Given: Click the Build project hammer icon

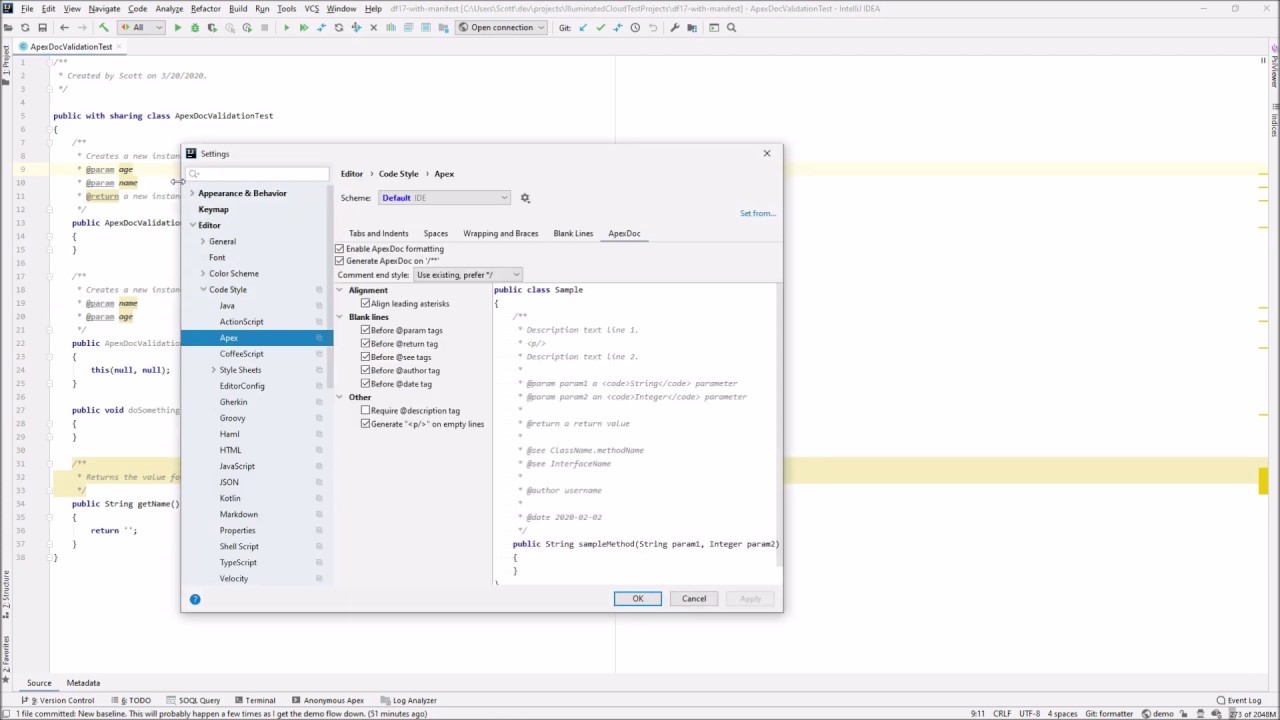Looking at the screenshot, I should [x=104, y=28].
